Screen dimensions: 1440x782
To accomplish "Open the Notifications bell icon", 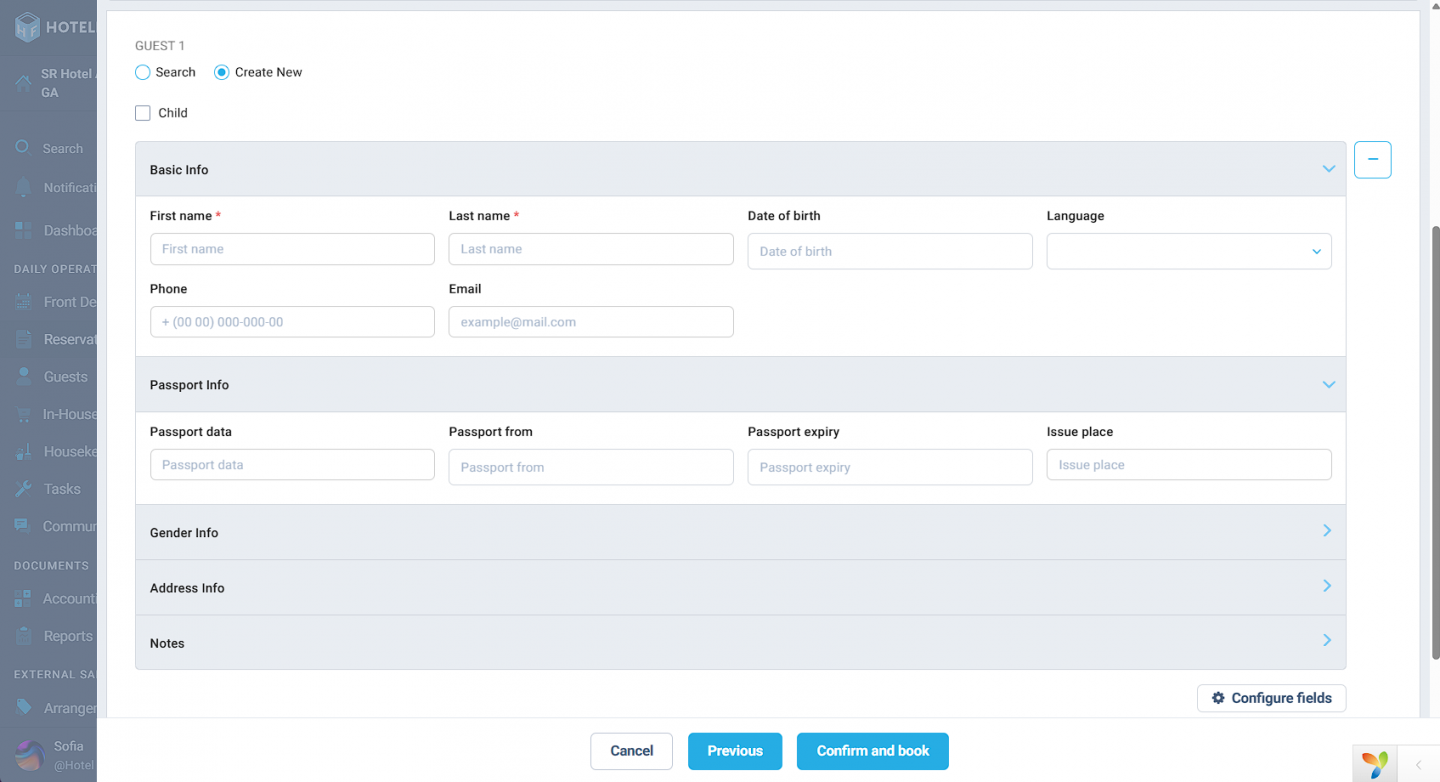I will [23, 188].
